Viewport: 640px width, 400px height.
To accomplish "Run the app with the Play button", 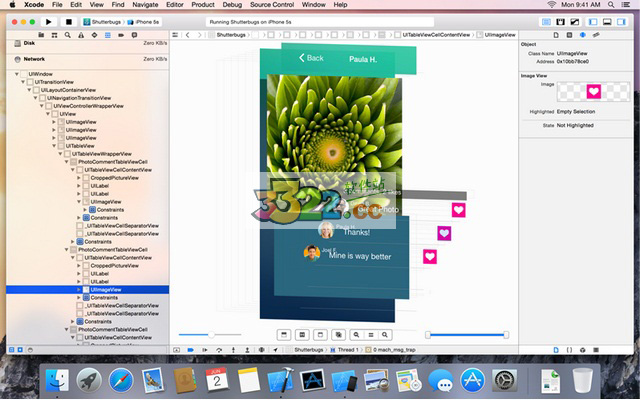I will click(x=49, y=22).
